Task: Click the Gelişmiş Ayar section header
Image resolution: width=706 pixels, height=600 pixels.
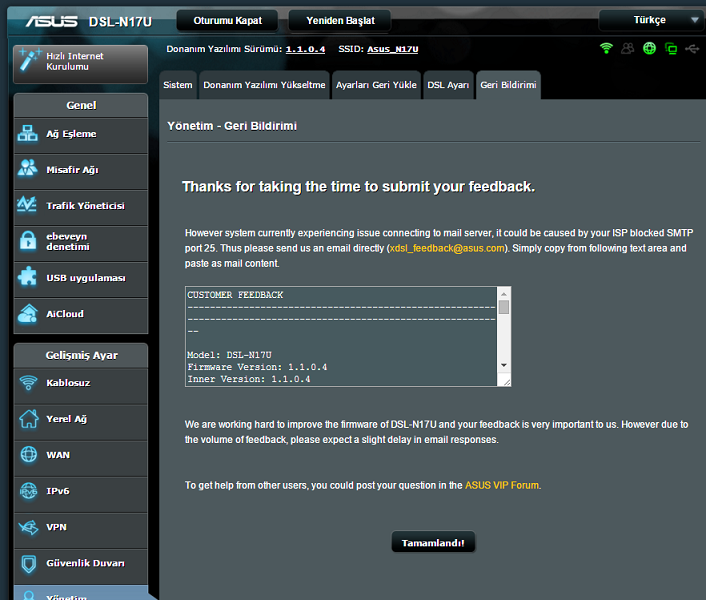Action: [81, 356]
